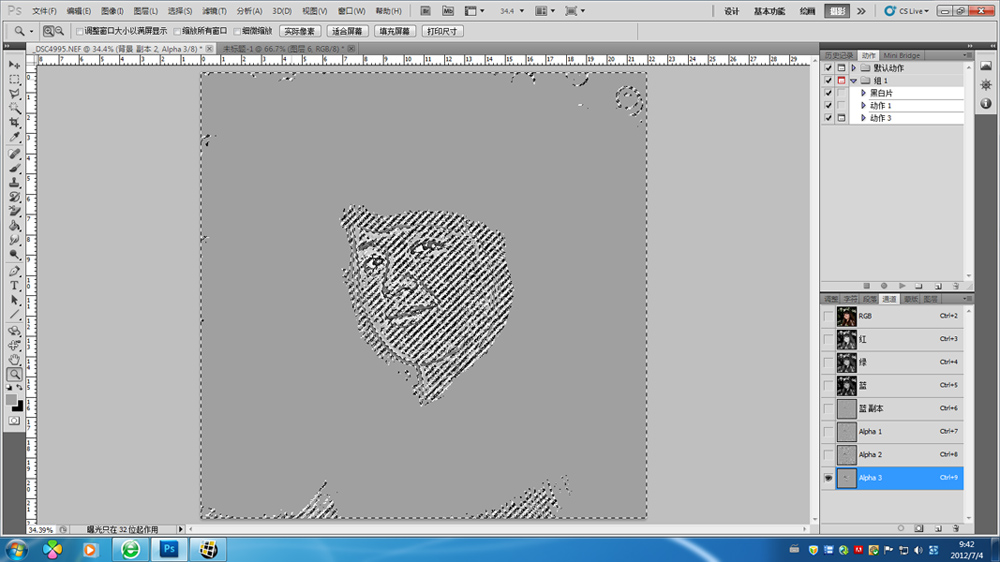Select the Crop tool in the toolbox
The height and width of the screenshot is (562, 1000).
click(x=15, y=122)
